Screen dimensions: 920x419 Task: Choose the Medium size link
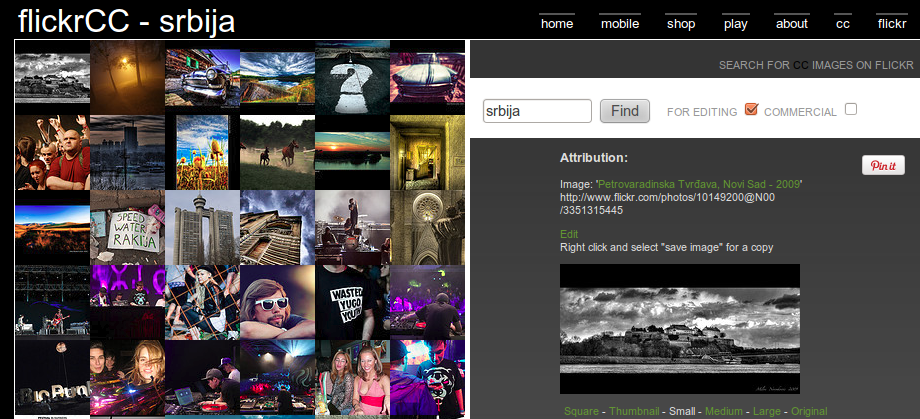tap(723, 411)
